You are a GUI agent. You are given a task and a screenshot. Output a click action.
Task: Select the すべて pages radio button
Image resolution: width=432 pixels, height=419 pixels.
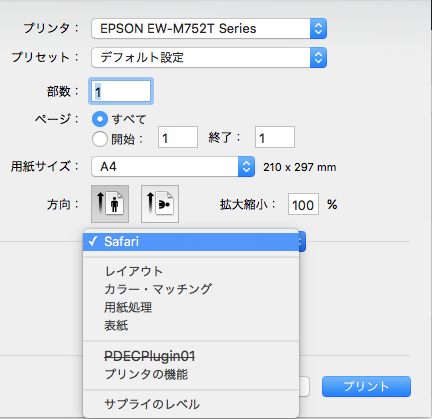(x=100, y=119)
